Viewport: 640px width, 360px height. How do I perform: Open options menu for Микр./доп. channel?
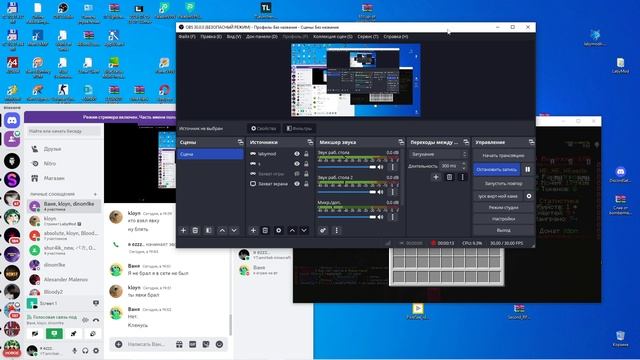[x=393, y=217]
